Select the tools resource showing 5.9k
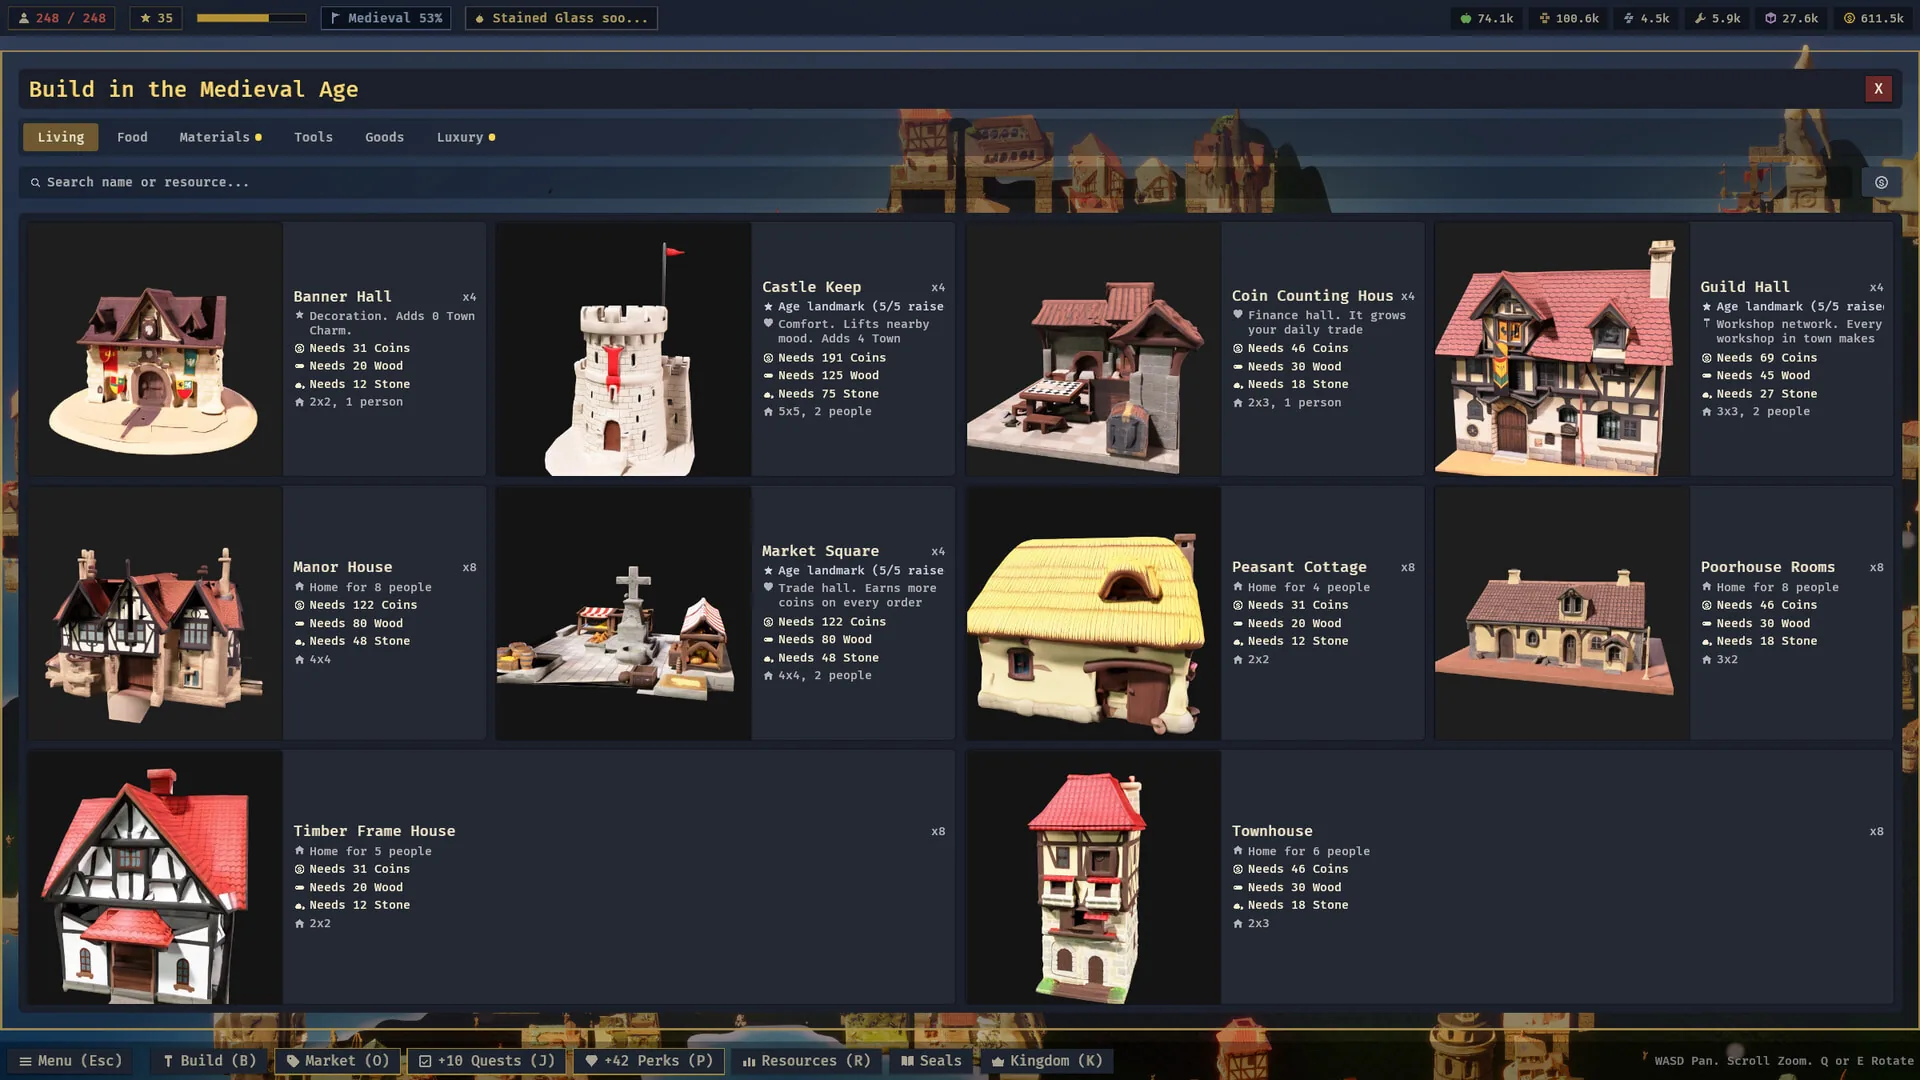 1718,18
